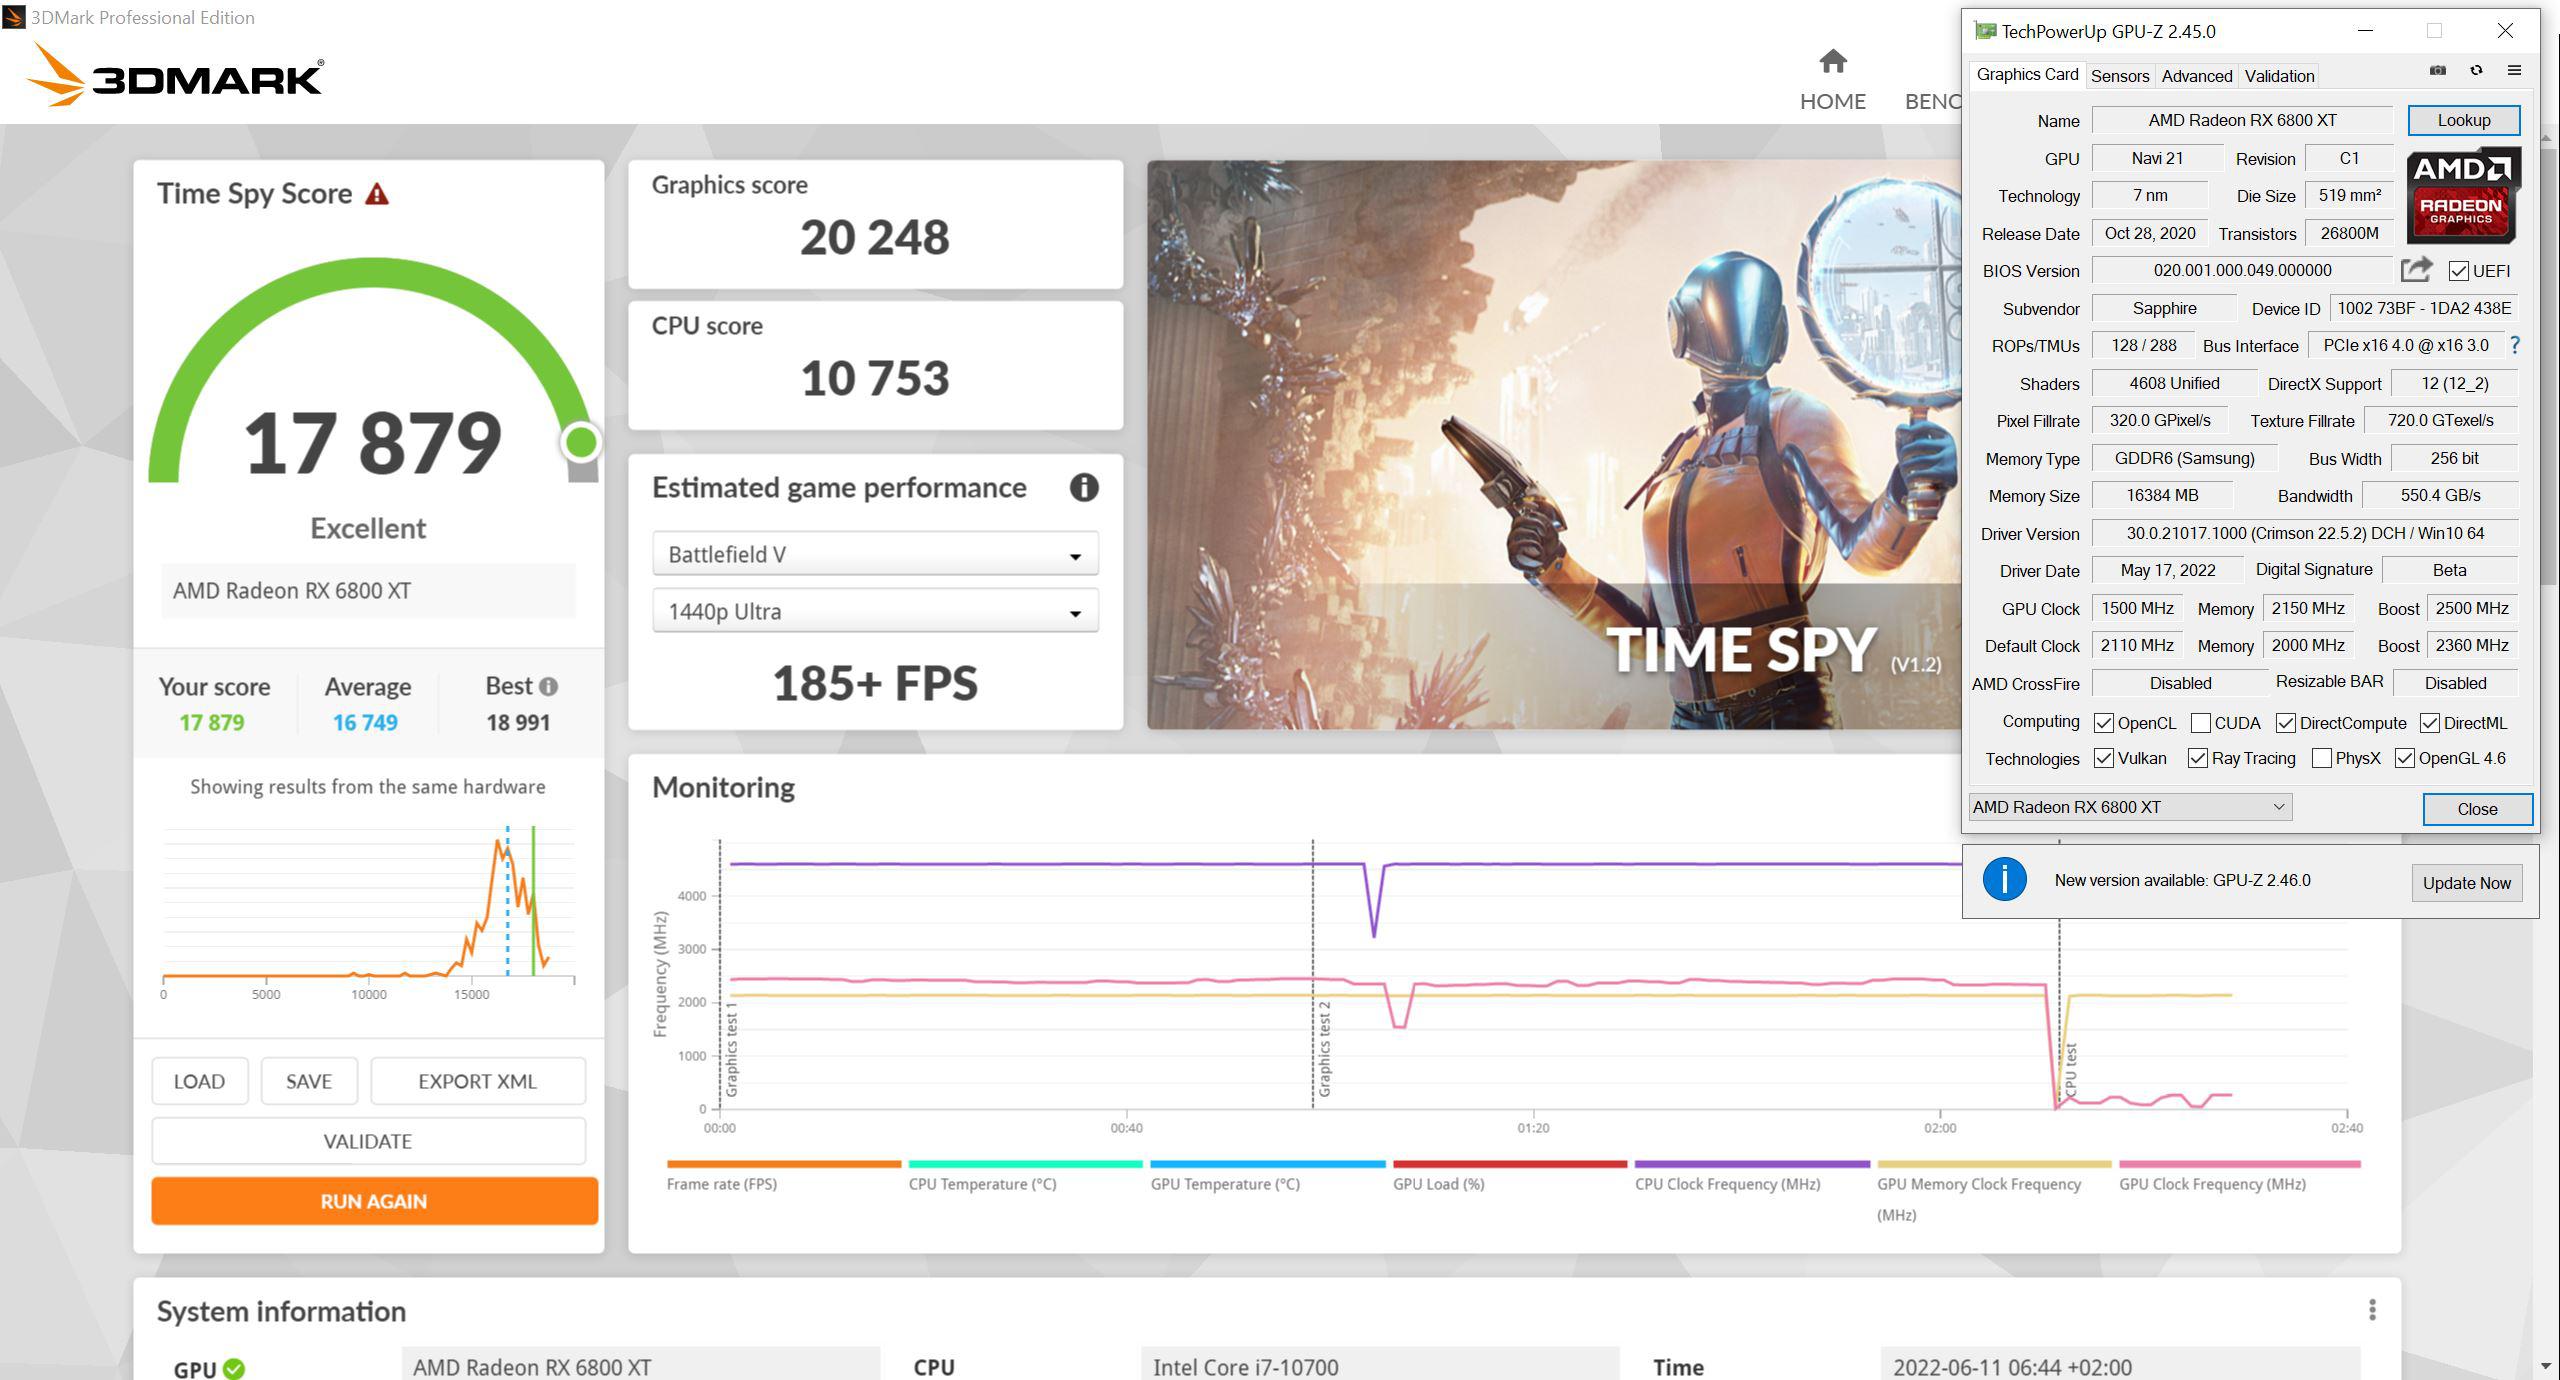Switch to the Sensors tab
Image resolution: width=2560 pixels, height=1380 pixels.
[x=2119, y=76]
